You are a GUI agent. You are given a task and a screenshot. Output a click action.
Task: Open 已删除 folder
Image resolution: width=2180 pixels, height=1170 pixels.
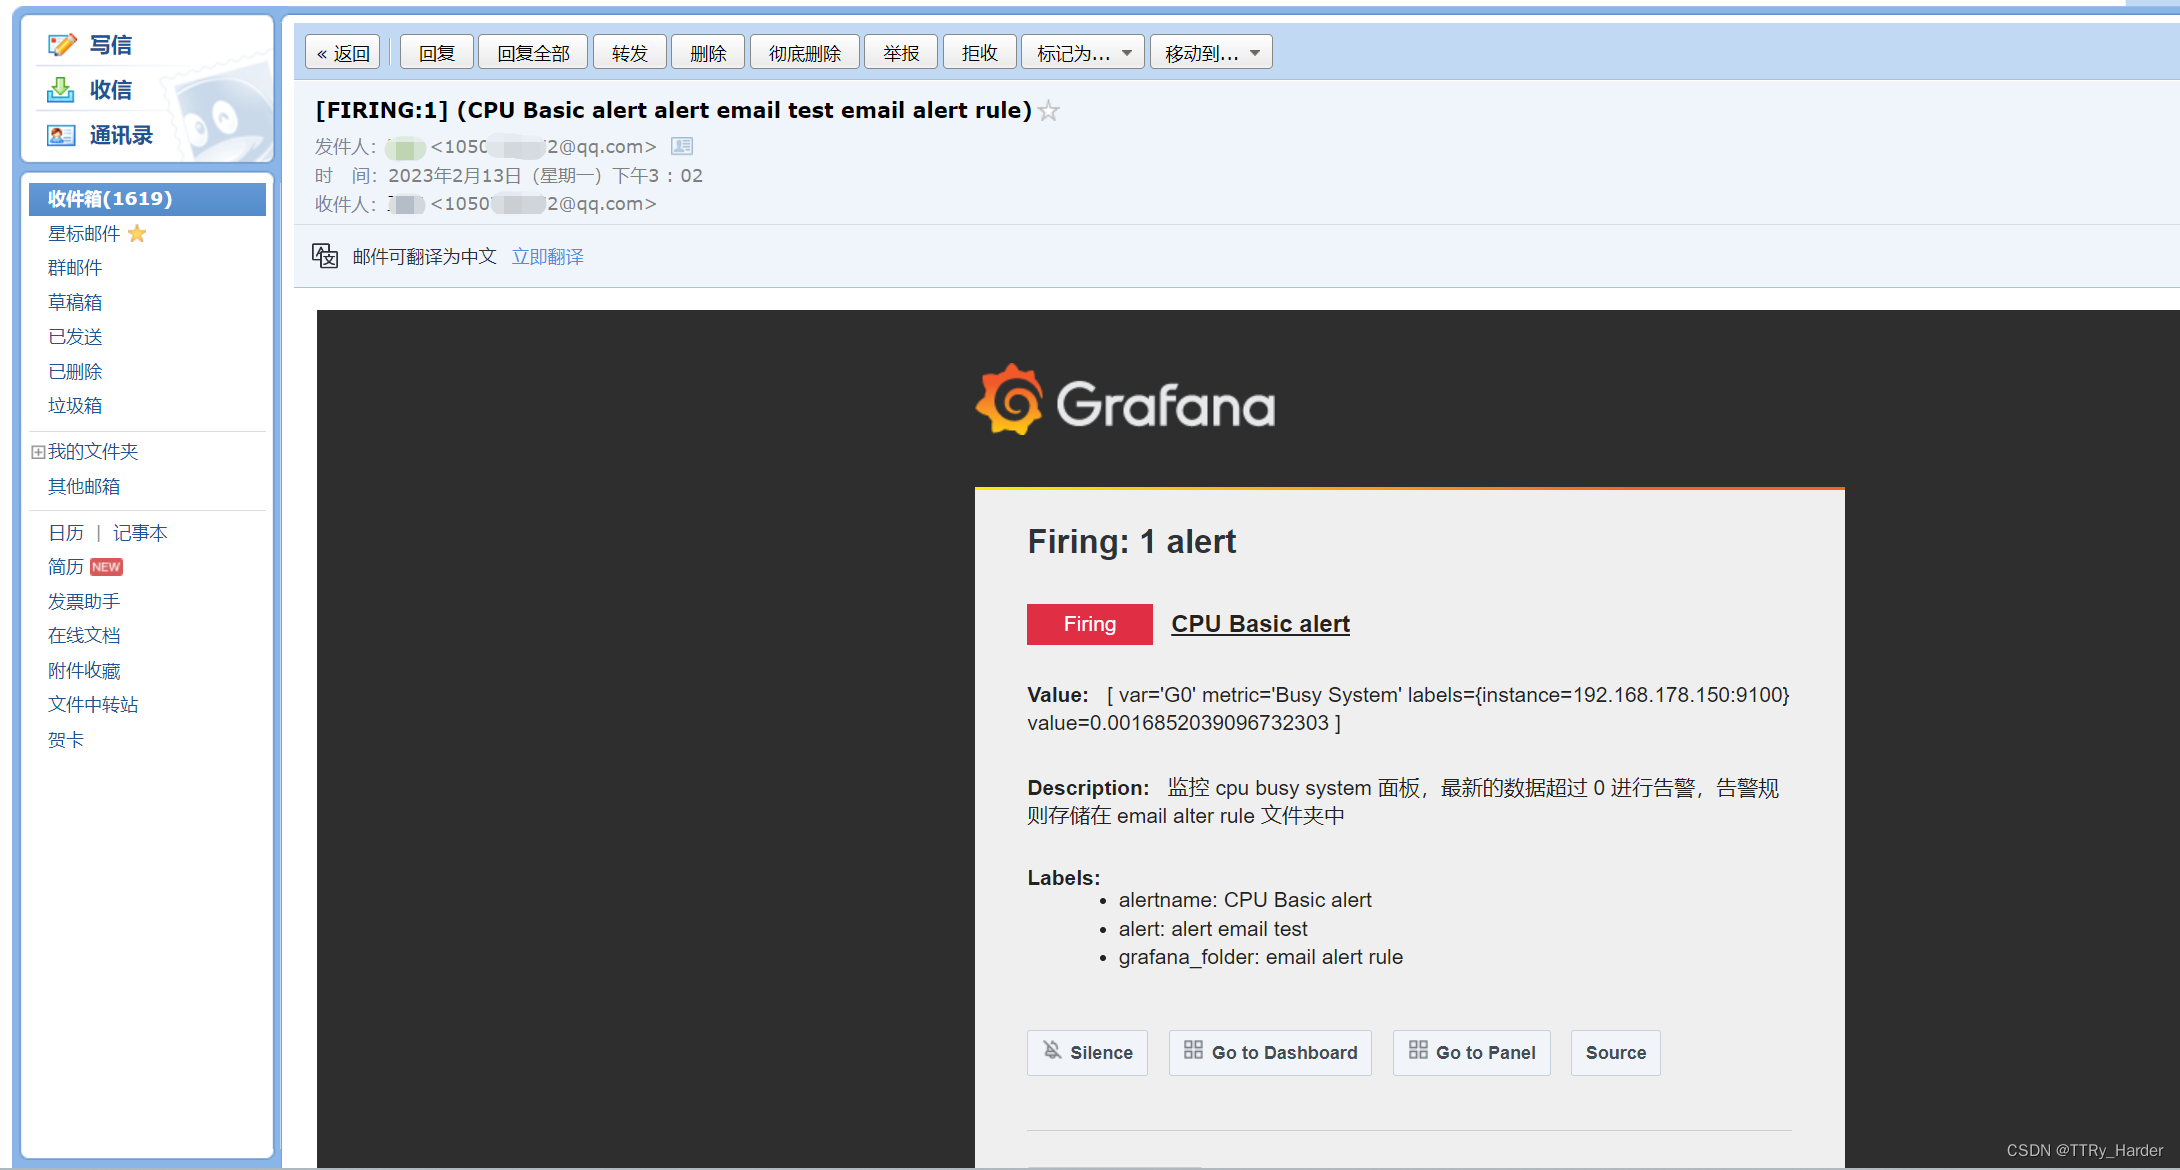75,371
